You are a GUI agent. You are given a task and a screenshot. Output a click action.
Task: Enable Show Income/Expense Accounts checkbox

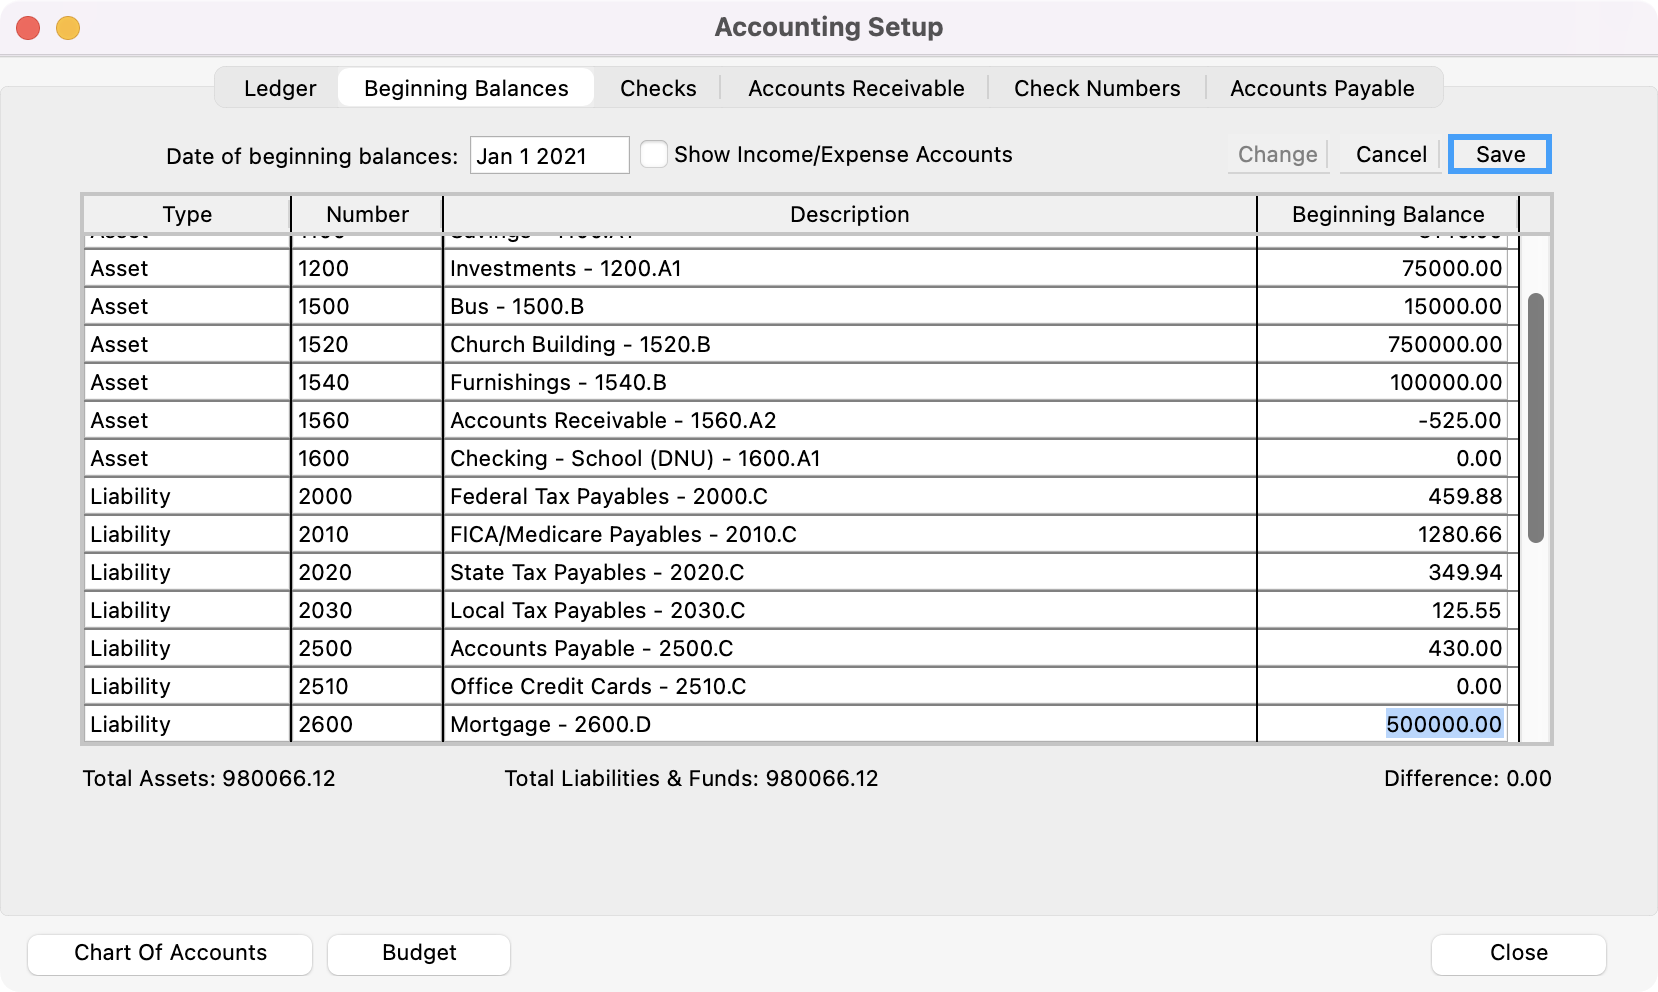pyautogui.click(x=654, y=155)
